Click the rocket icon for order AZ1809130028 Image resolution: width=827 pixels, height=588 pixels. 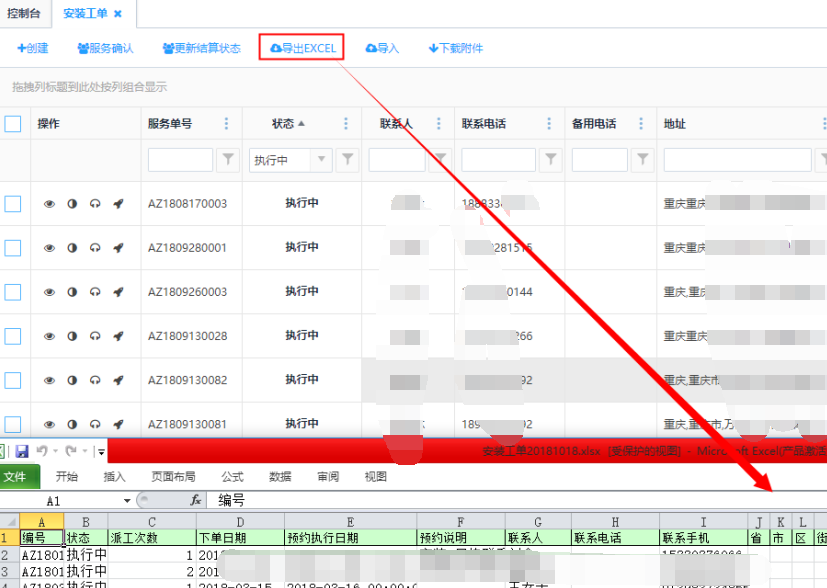pyautogui.click(x=118, y=336)
